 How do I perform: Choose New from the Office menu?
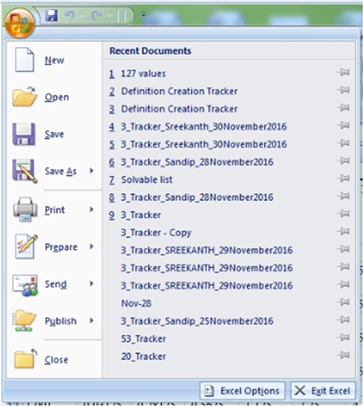pos(54,60)
